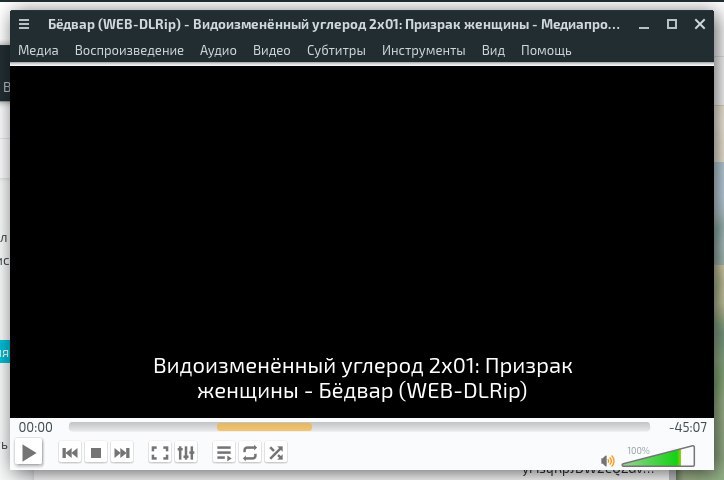Mute audio via speaker icon
Image resolution: width=724 pixels, height=480 pixels.
point(608,460)
